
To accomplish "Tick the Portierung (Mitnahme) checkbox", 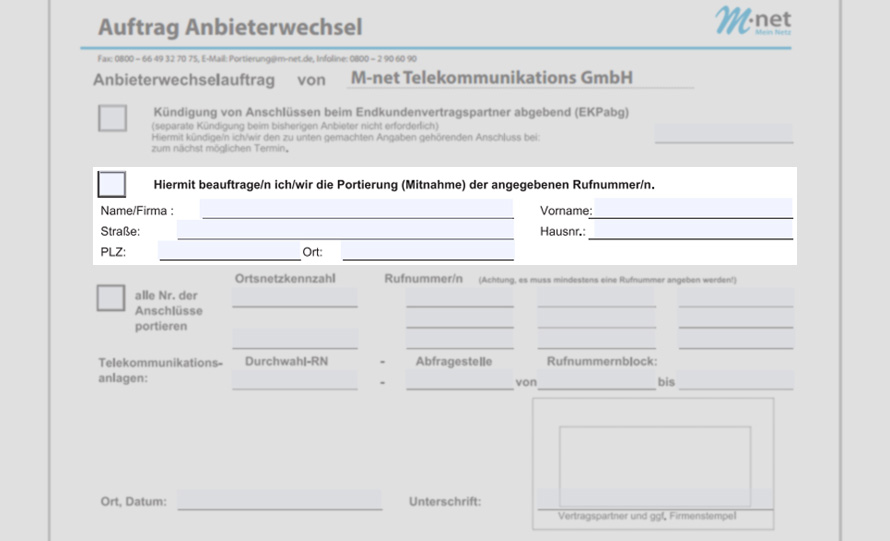I will 112,184.
